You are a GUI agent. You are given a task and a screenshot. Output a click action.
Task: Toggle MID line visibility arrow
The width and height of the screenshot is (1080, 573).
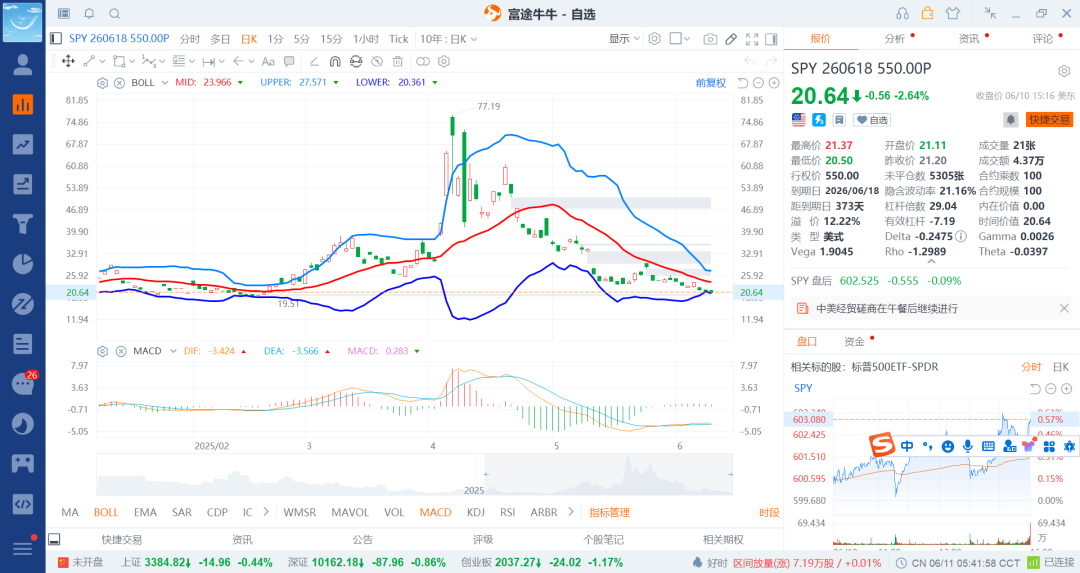pos(240,83)
